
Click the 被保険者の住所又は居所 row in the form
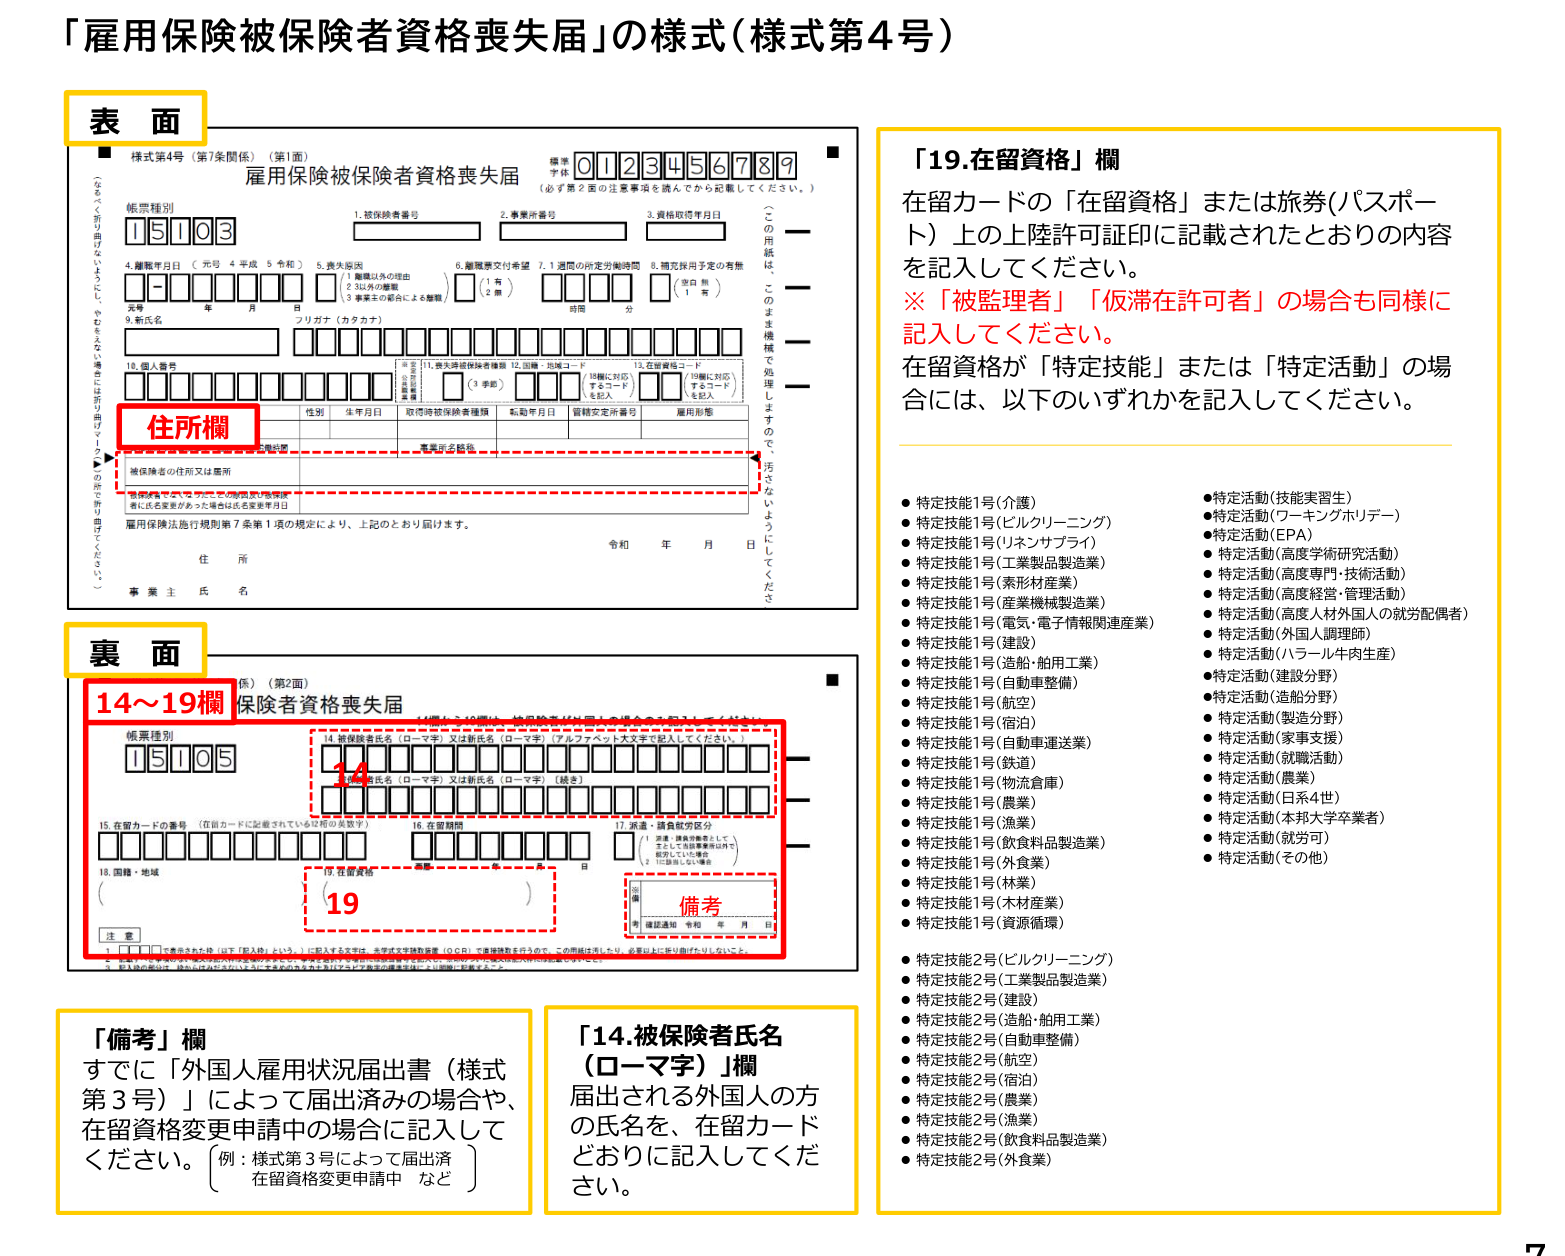point(438,471)
